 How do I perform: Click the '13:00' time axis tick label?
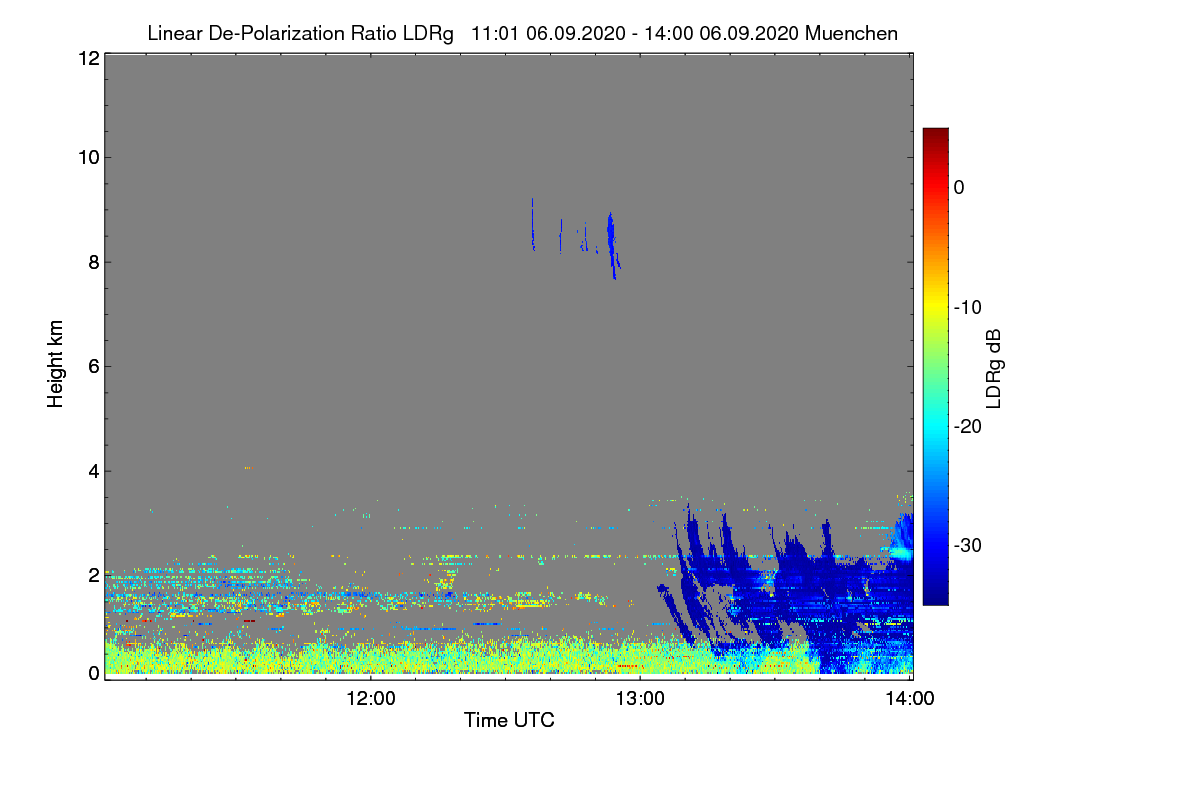click(x=640, y=699)
